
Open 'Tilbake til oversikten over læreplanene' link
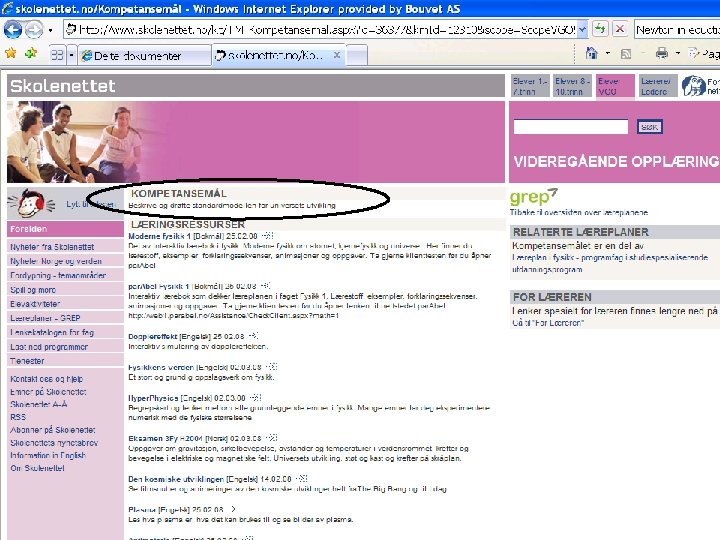[579, 212]
